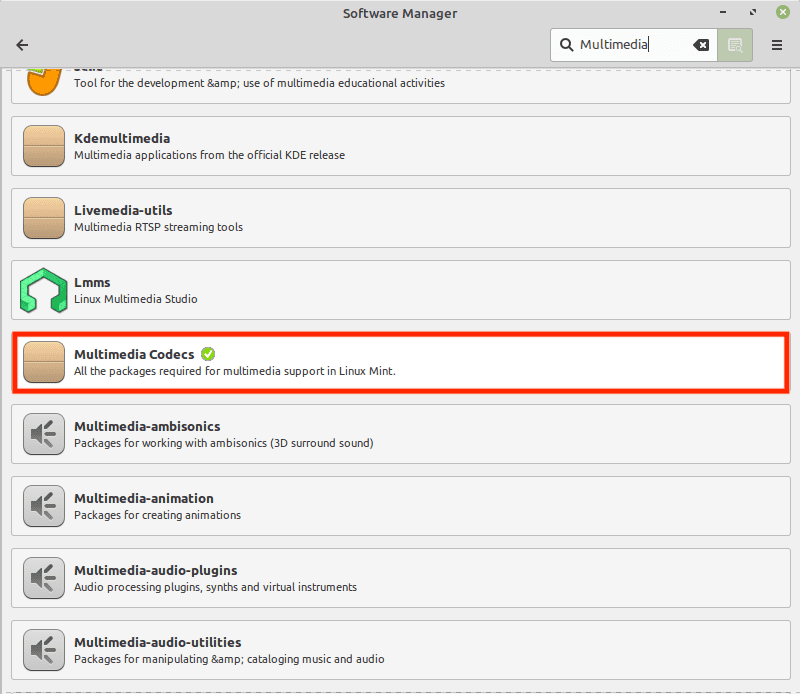Select the Kdemultimedia title text

(122, 138)
